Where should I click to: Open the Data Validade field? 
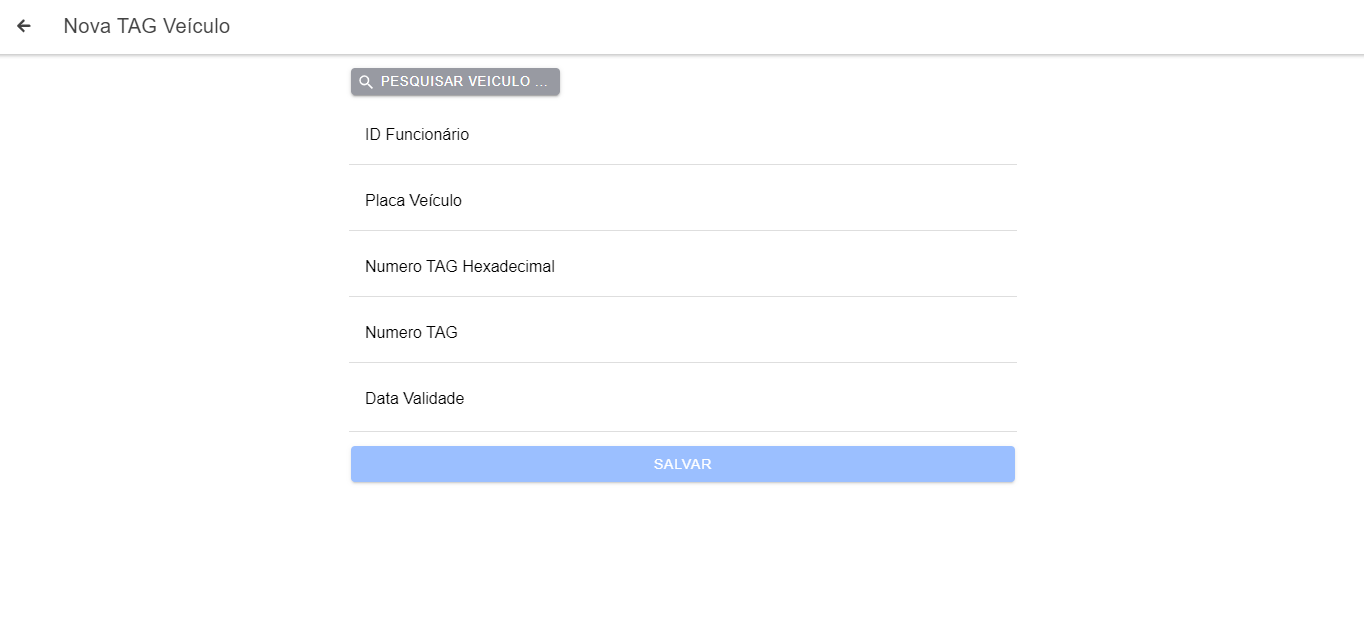click(x=682, y=399)
